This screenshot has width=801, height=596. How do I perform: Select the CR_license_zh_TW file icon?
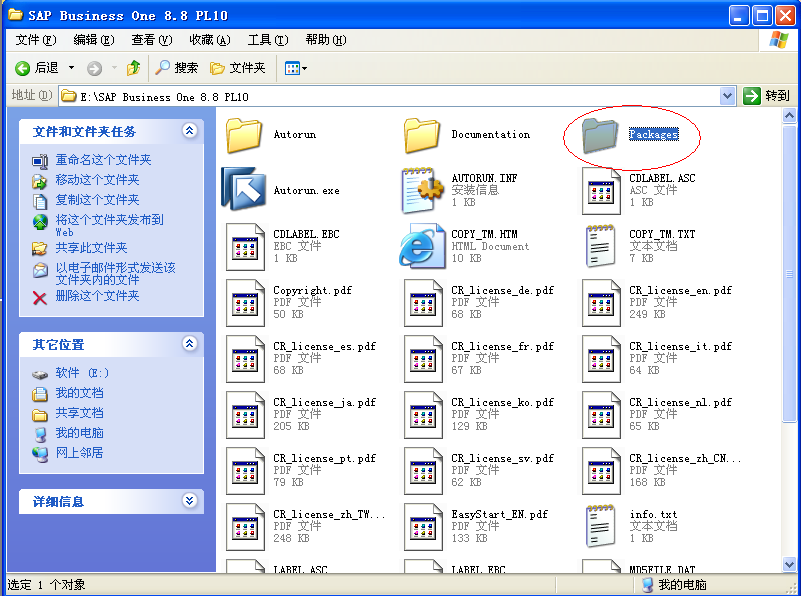(x=246, y=528)
